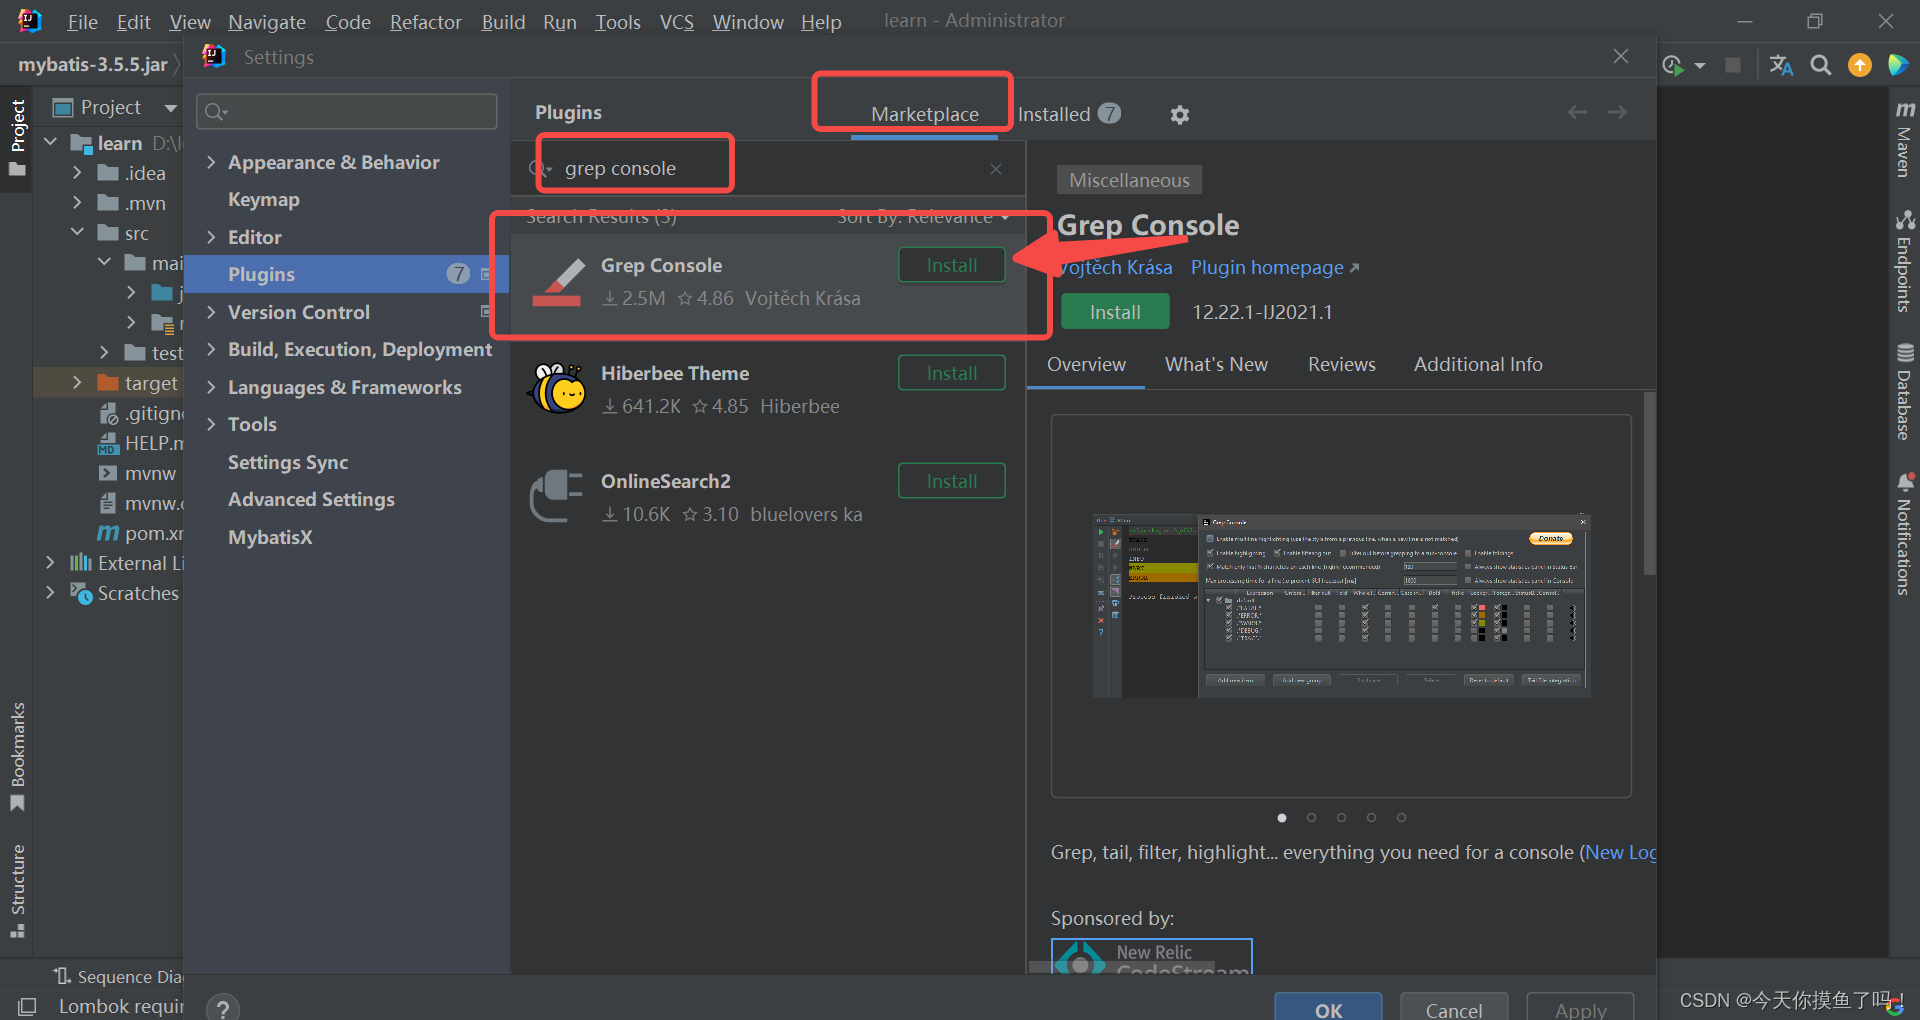
Task: Open search everywhere magnifier icon
Action: (1820, 64)
